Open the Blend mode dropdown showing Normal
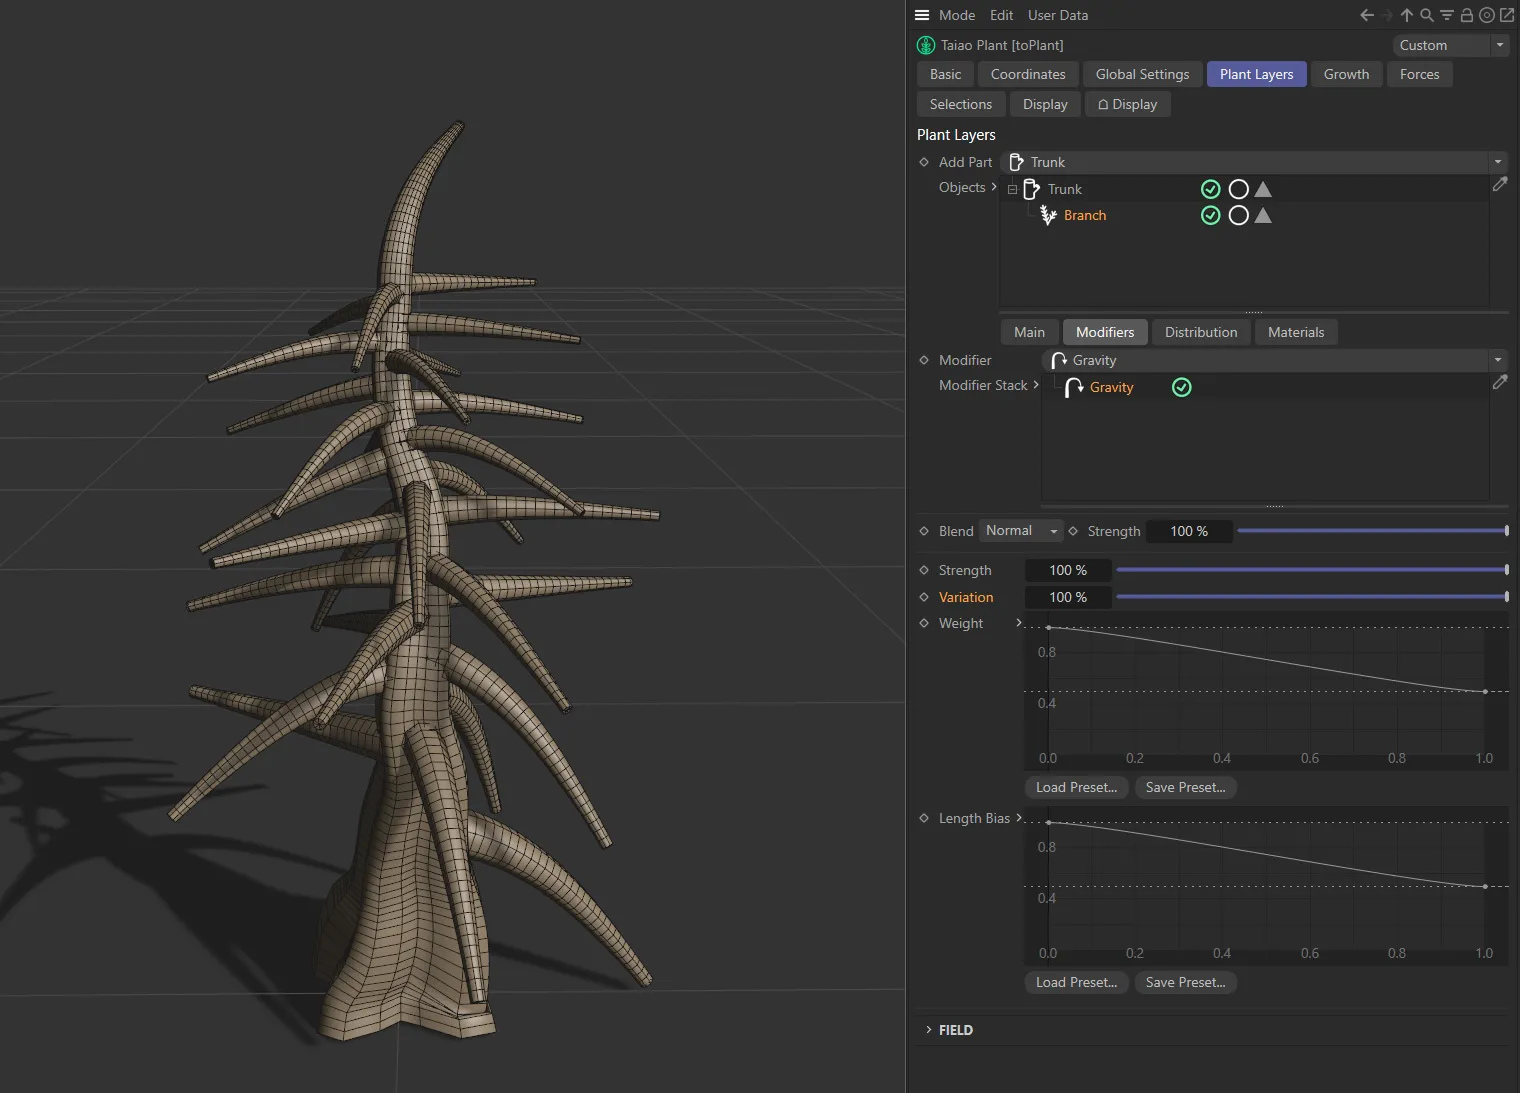Viewport: 1520px width, 1093px height. point(1018,531)
